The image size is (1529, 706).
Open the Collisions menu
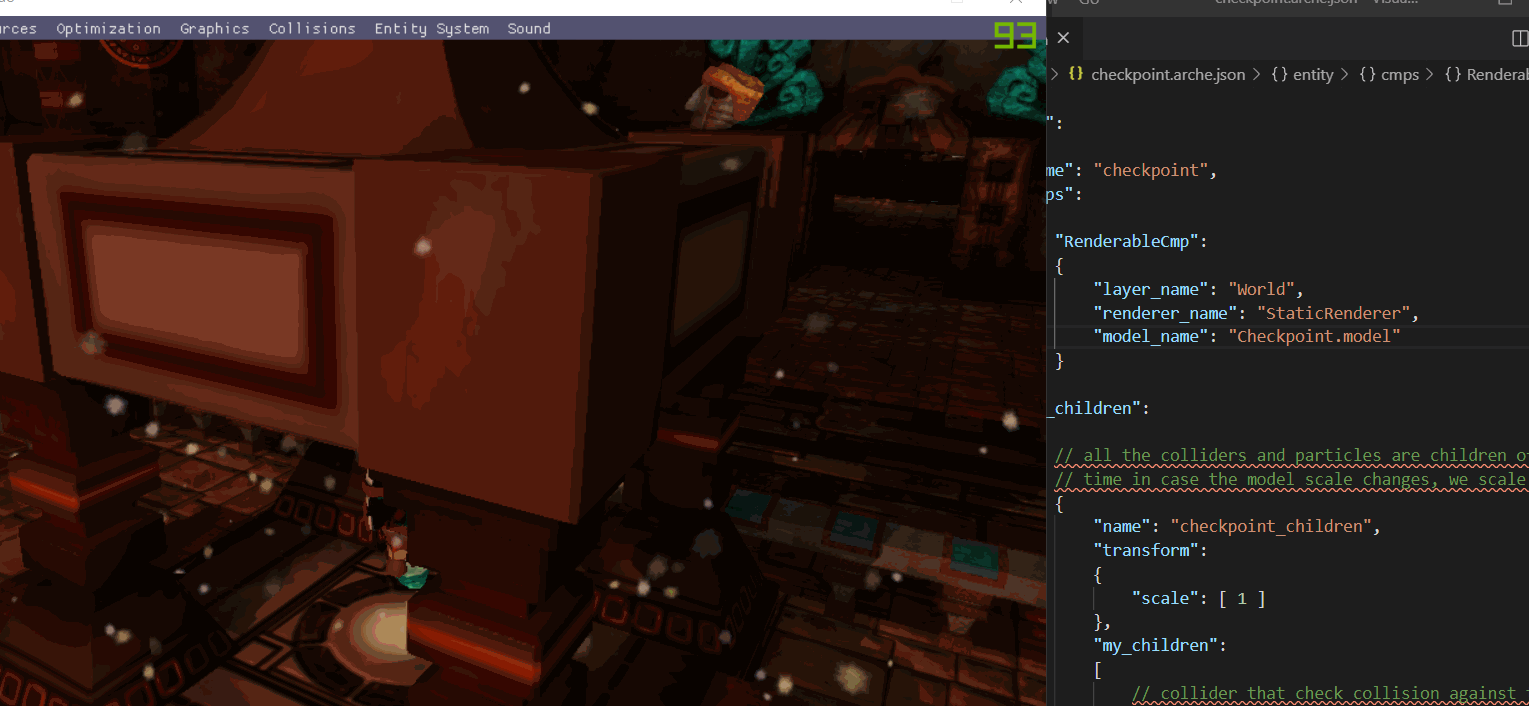click(x=312, y=29)
